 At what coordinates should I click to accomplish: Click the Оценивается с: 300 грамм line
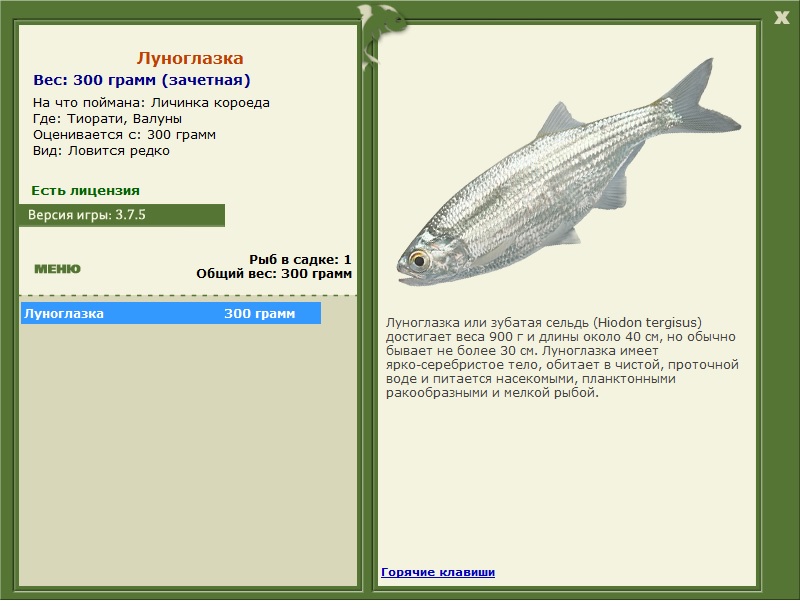pyautogui.click(x=124, y=135)
